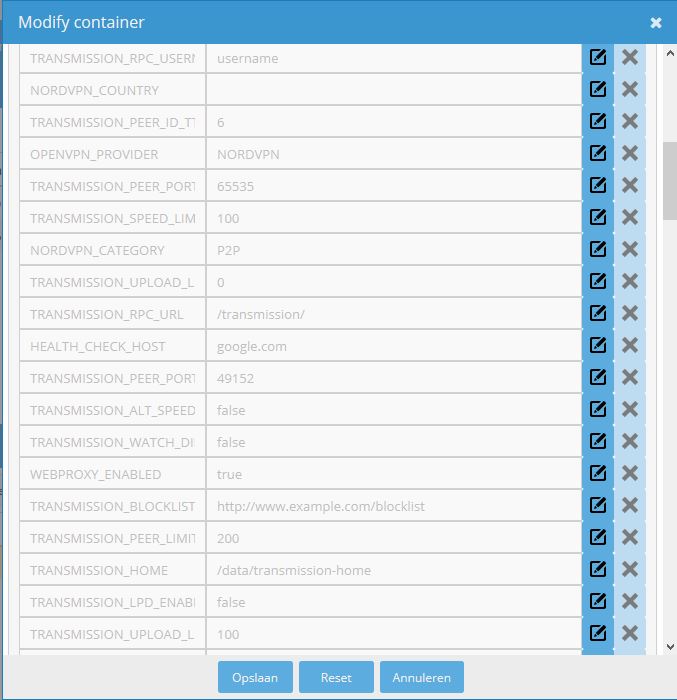Edit the OPENVPN_PROVIDER variable
This screenshot has height=700, width=677.
pos(598,154)
